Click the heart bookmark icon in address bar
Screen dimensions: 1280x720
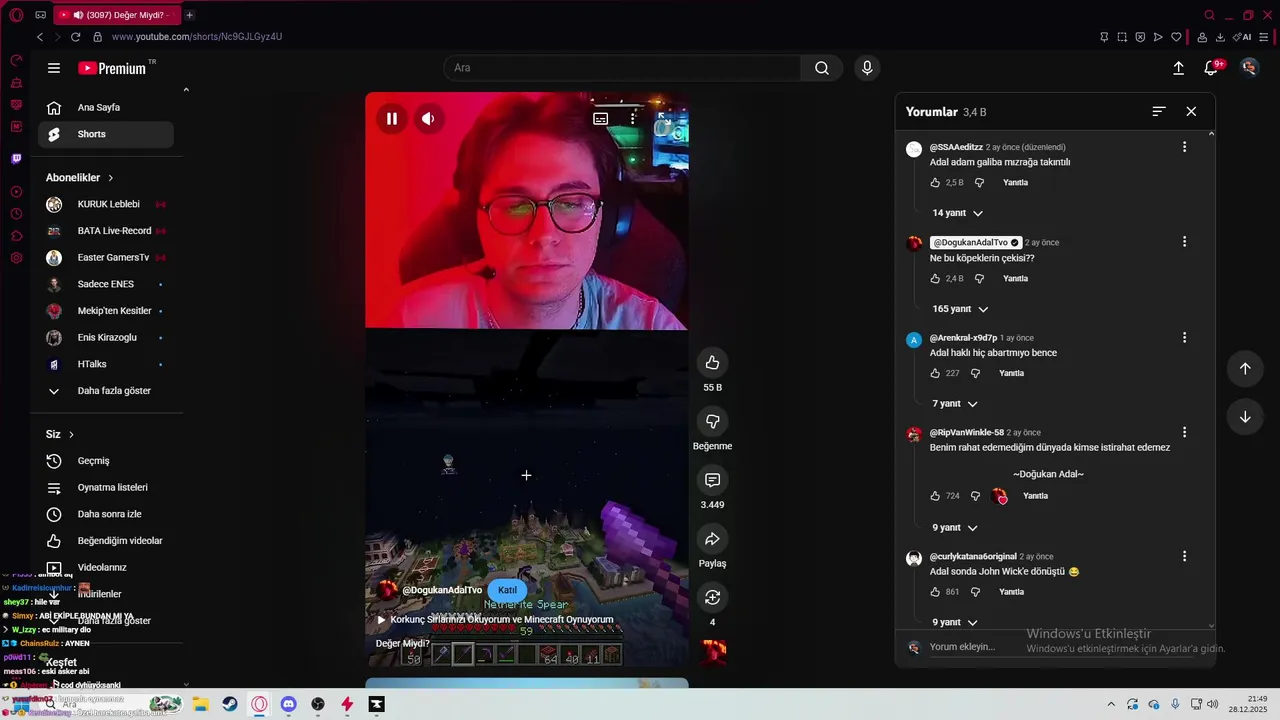pyautogui.click(x=1176, y=37)
